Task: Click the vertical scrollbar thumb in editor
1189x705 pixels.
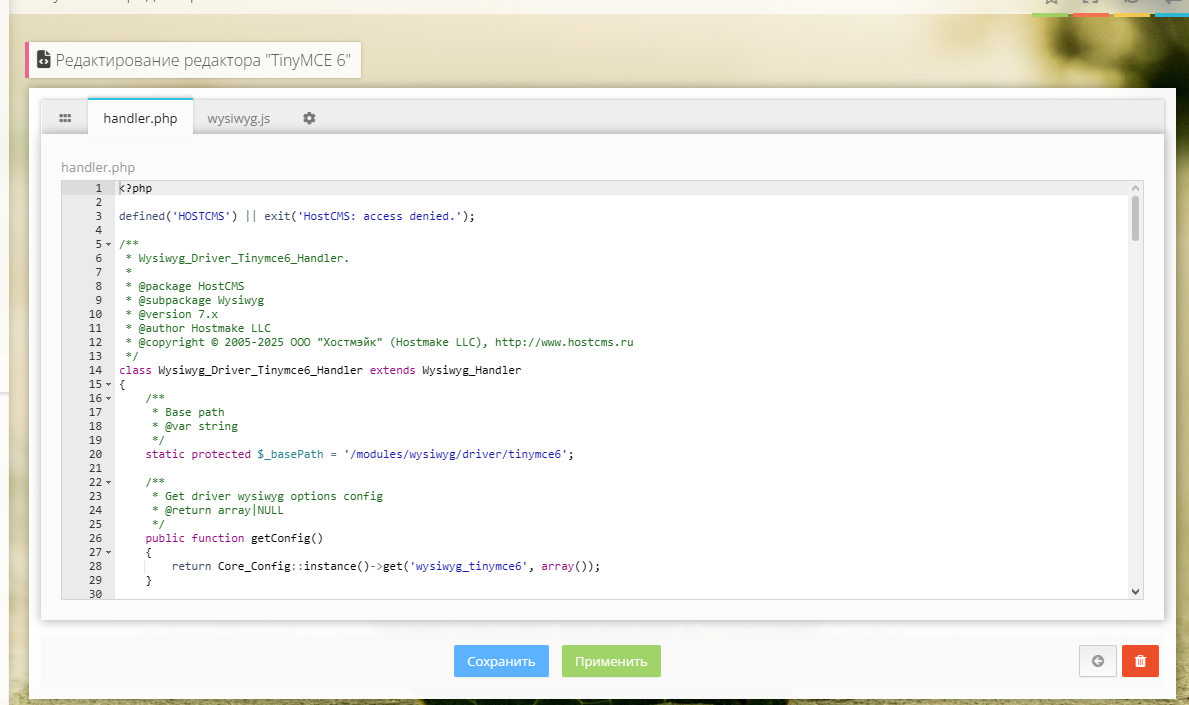Action: pyautogui.click(x=1135, y=218)
